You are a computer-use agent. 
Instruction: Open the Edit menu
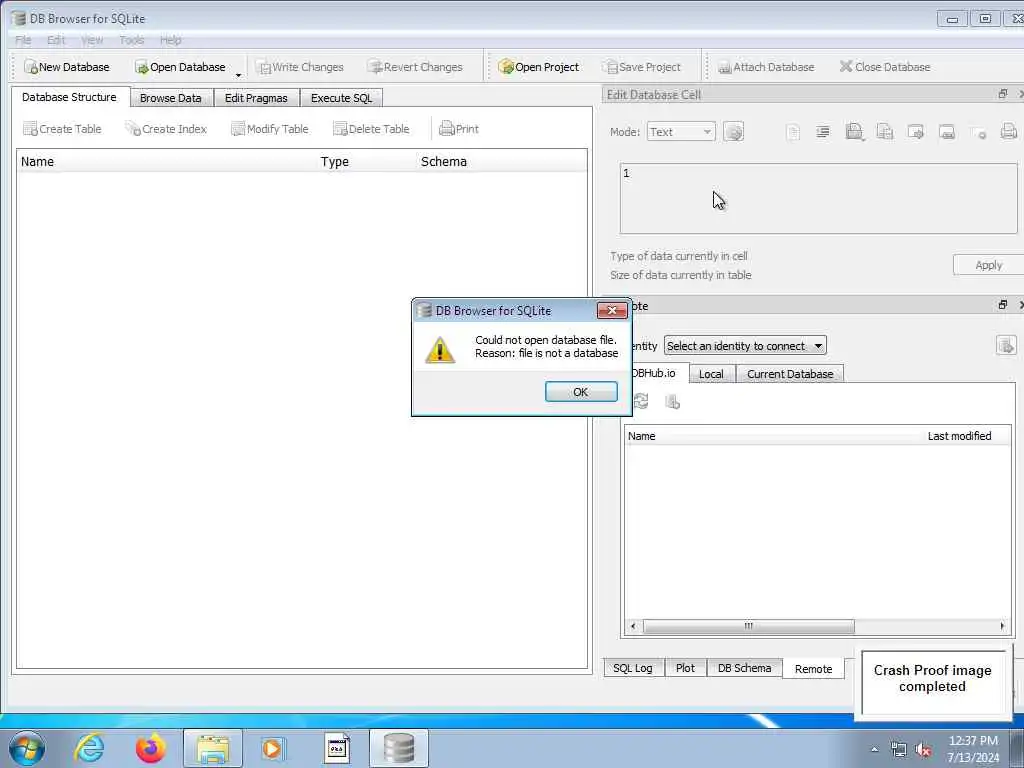(56, 40)
